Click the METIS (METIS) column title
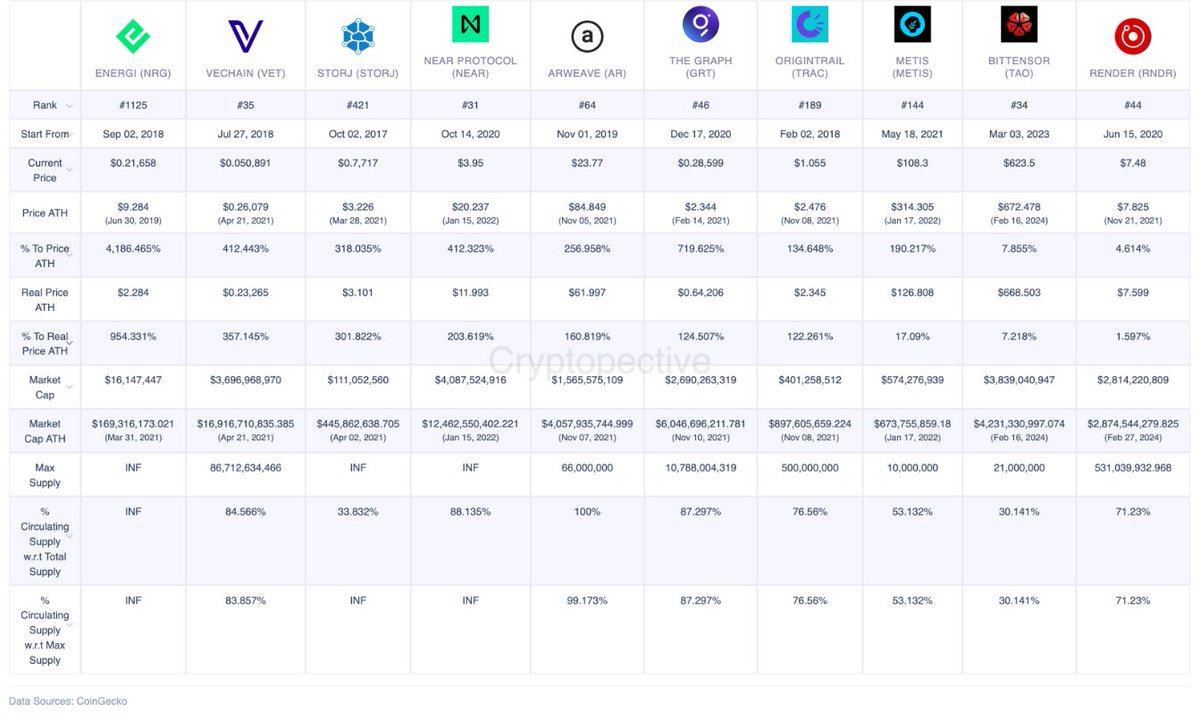1200x720 pixels. pyautogui.click(x=912, y=67)
